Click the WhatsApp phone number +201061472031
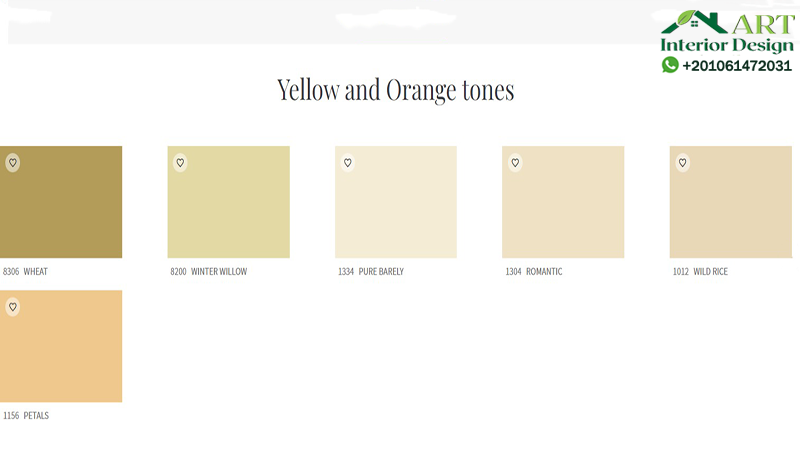The height and width of the screenshot is (450, 800). pos(737,66)
